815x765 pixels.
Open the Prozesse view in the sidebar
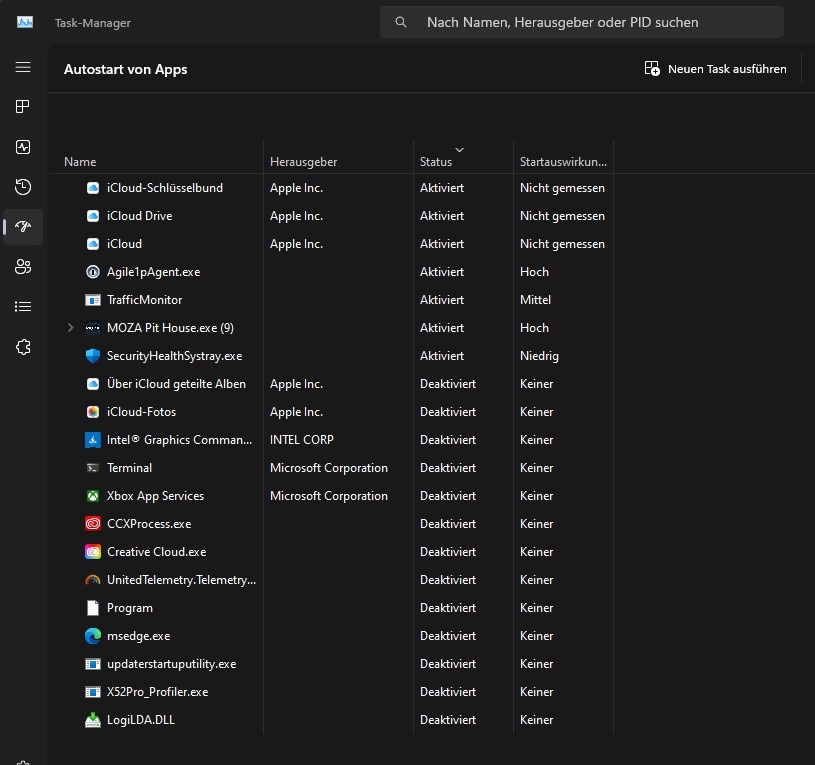22,107
